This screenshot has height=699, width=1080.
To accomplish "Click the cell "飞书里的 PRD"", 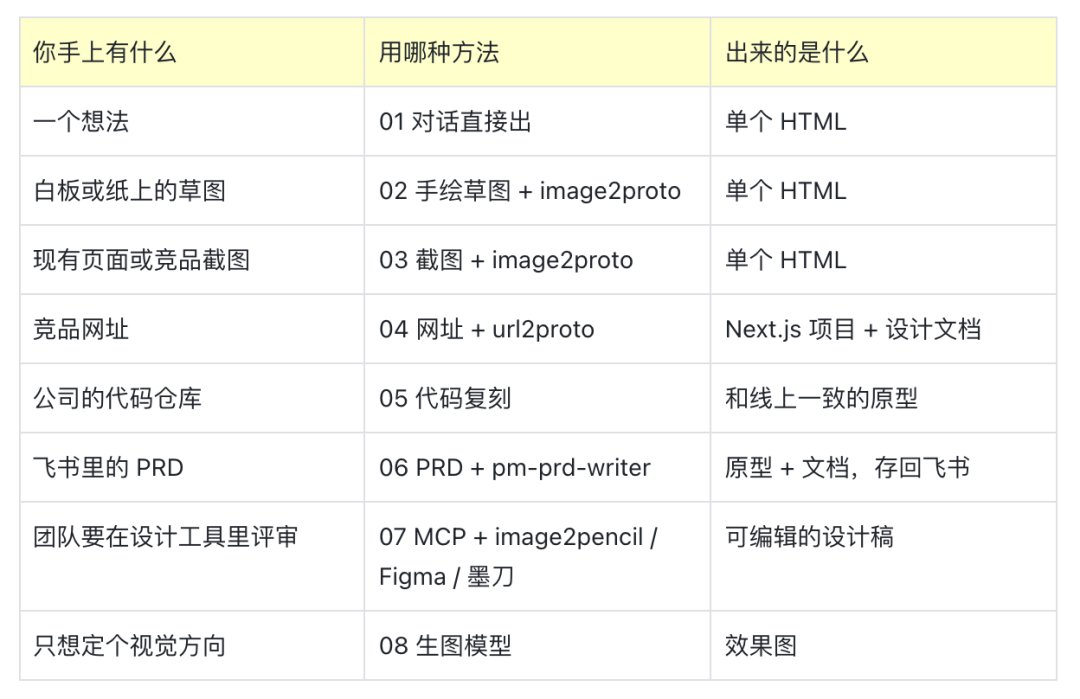I will [x=192, y=468].
